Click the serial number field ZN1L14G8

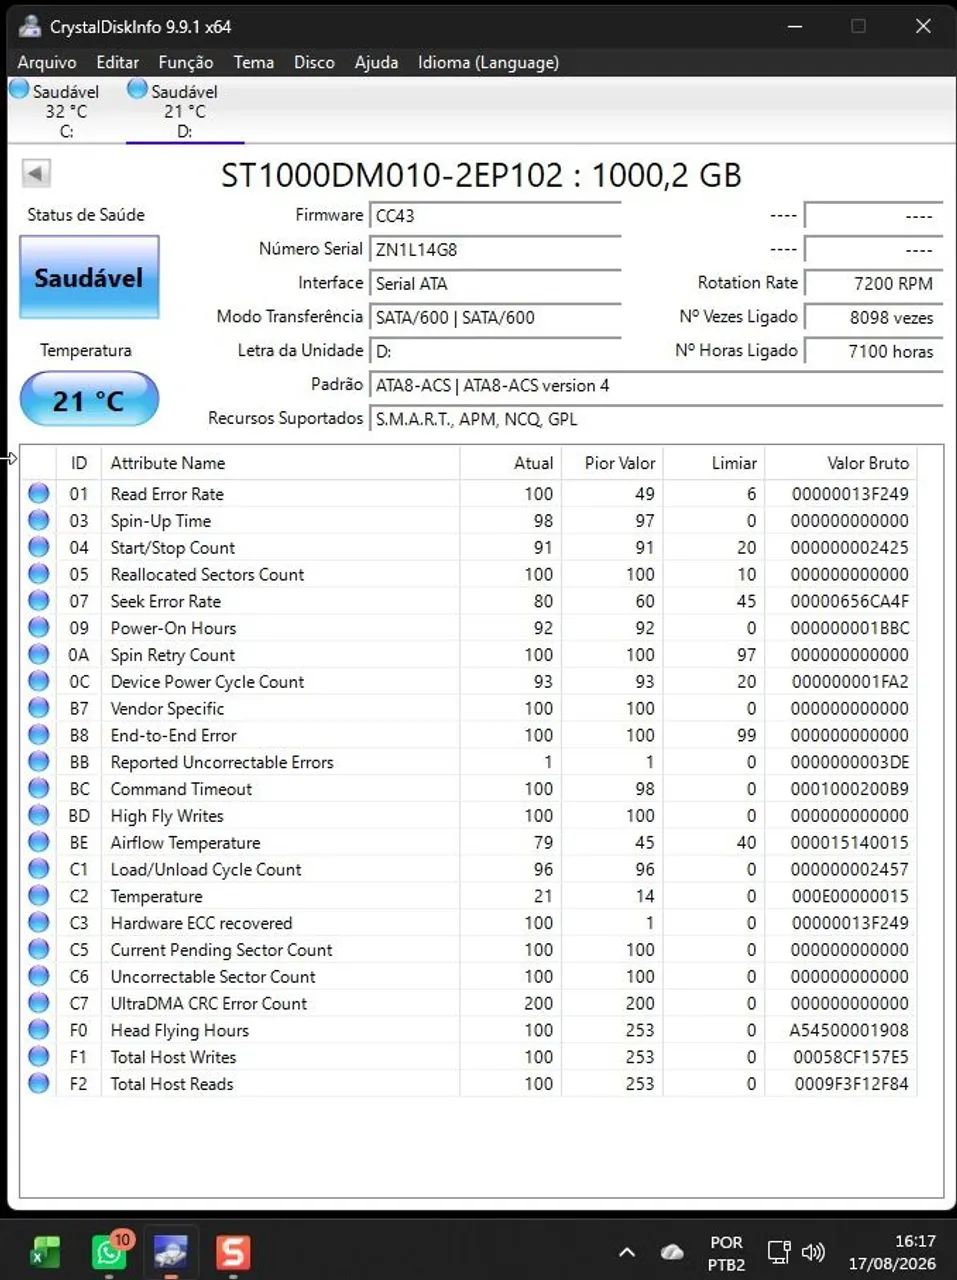pyautogui.click(x=496, y=249)
